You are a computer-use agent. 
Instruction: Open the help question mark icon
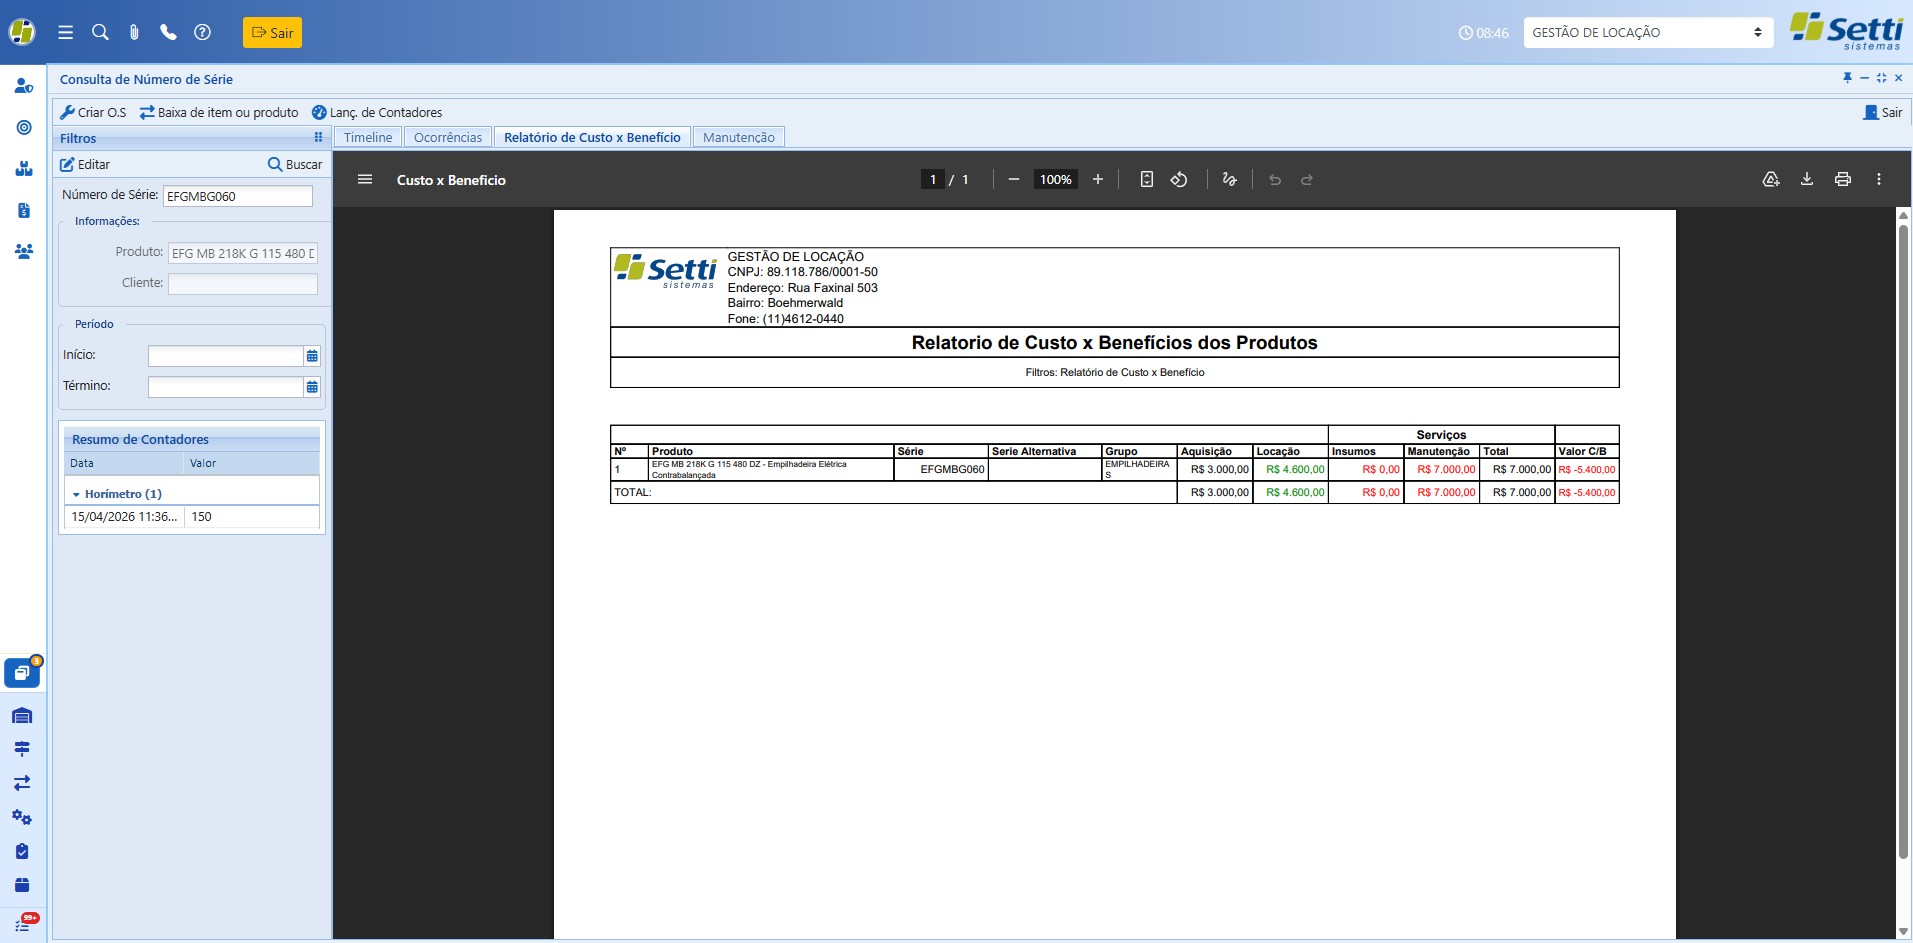[202, 33]
